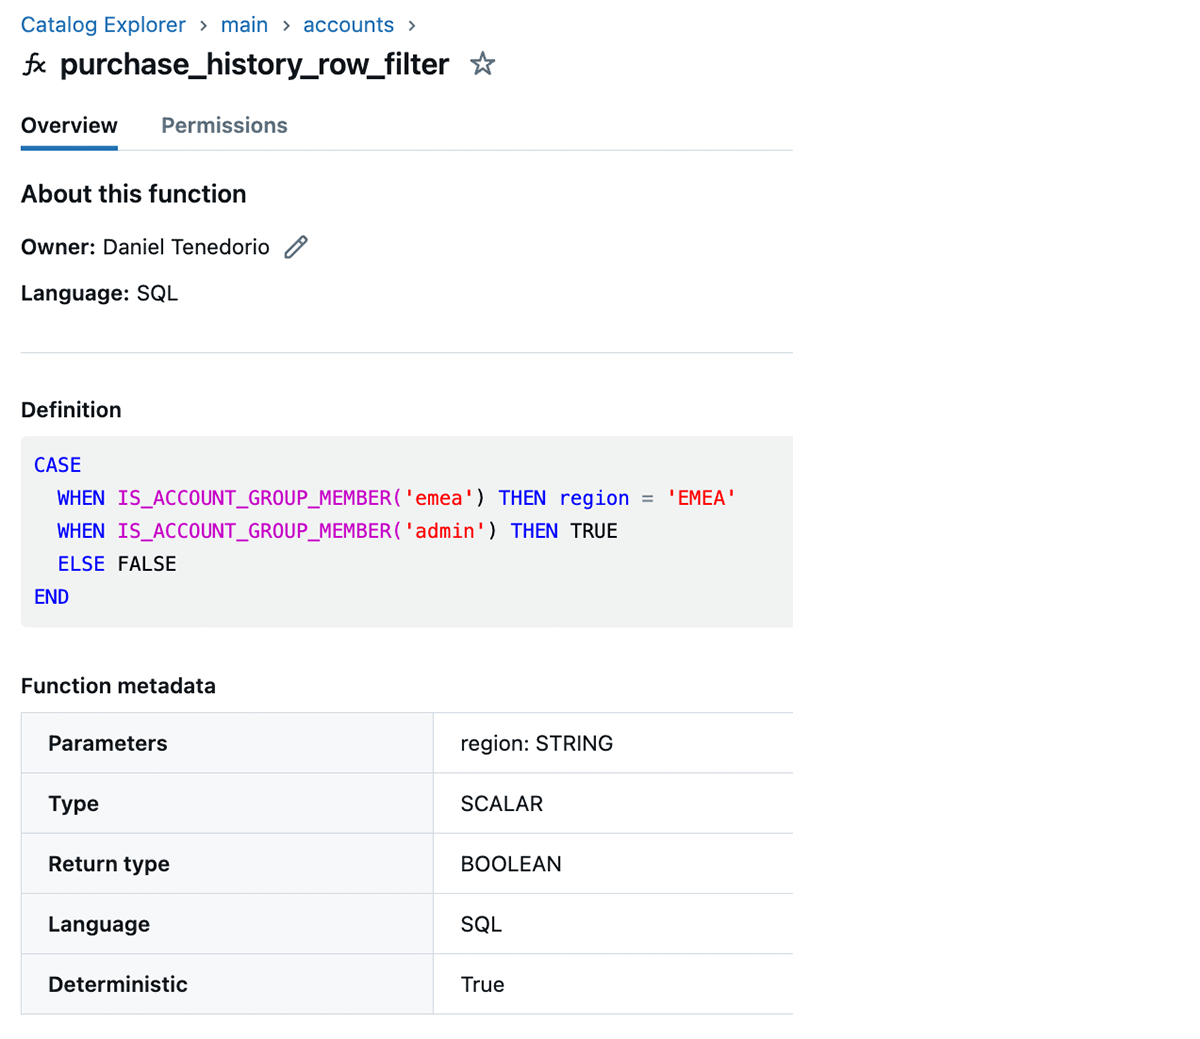
Task: Select the region: STRING parameter value
Action: [536, 743]
